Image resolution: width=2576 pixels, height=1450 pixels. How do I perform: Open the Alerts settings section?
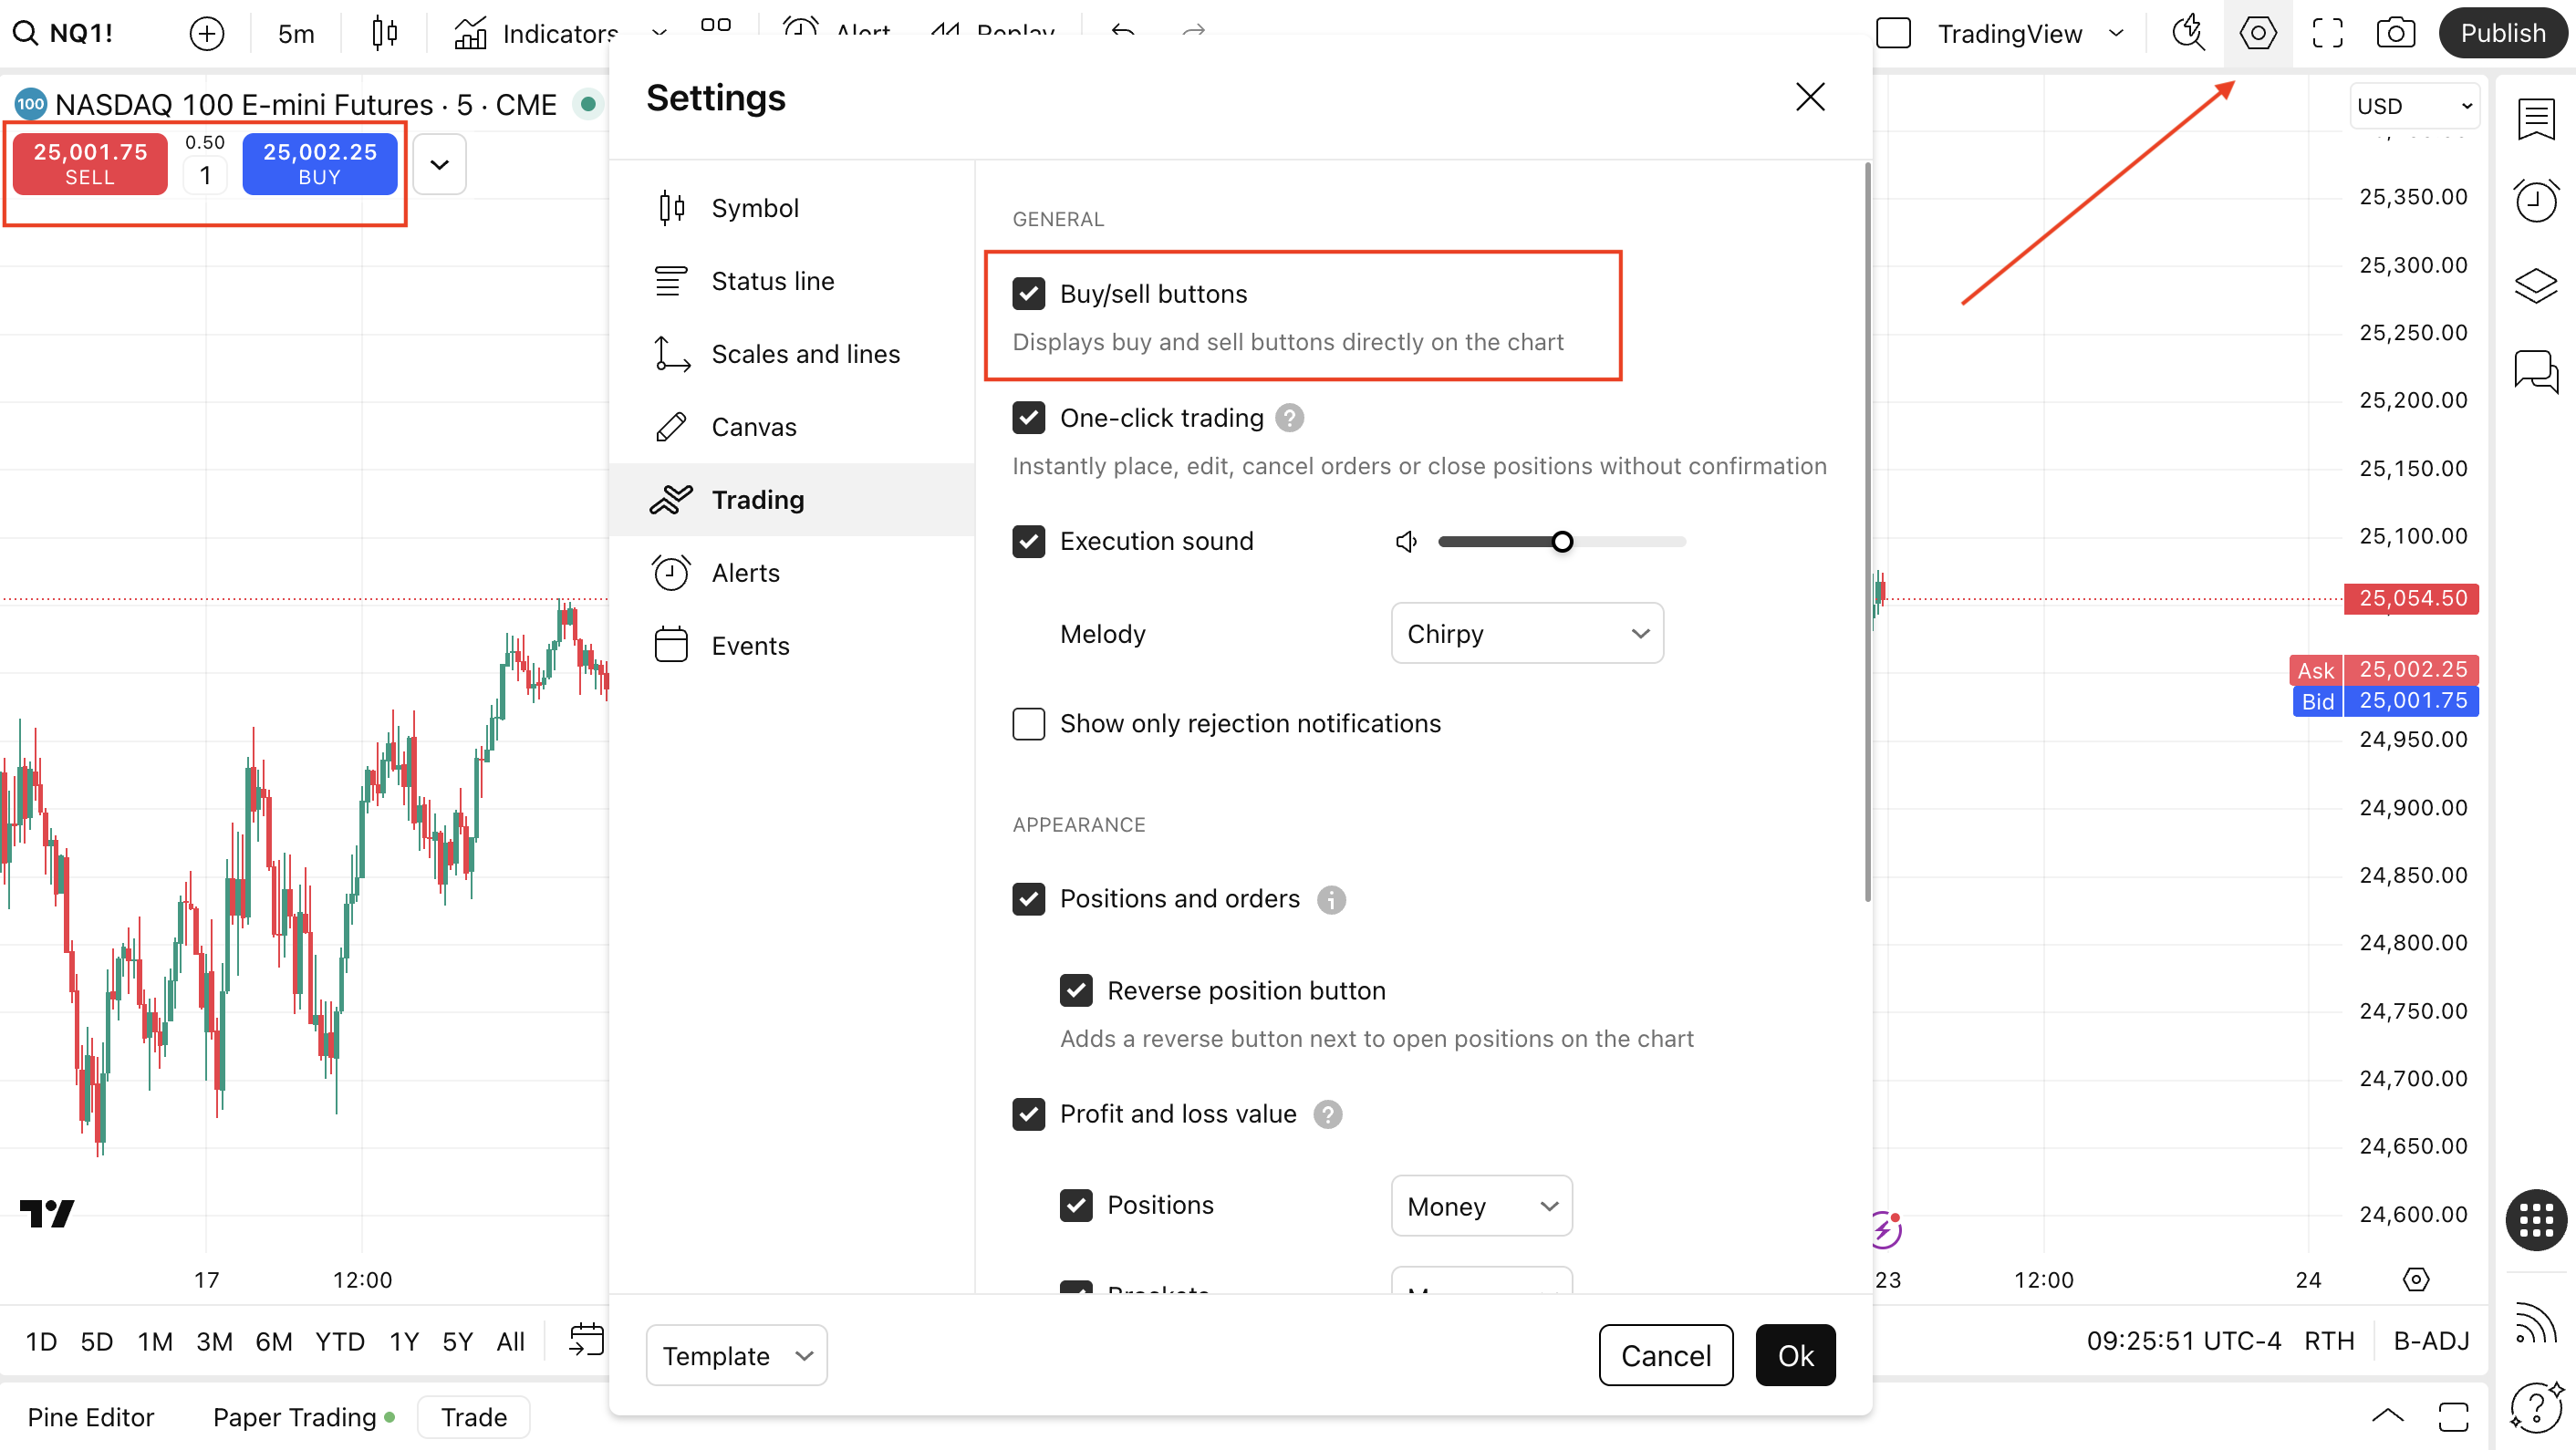pyautogui.click(x=745, y=573)
